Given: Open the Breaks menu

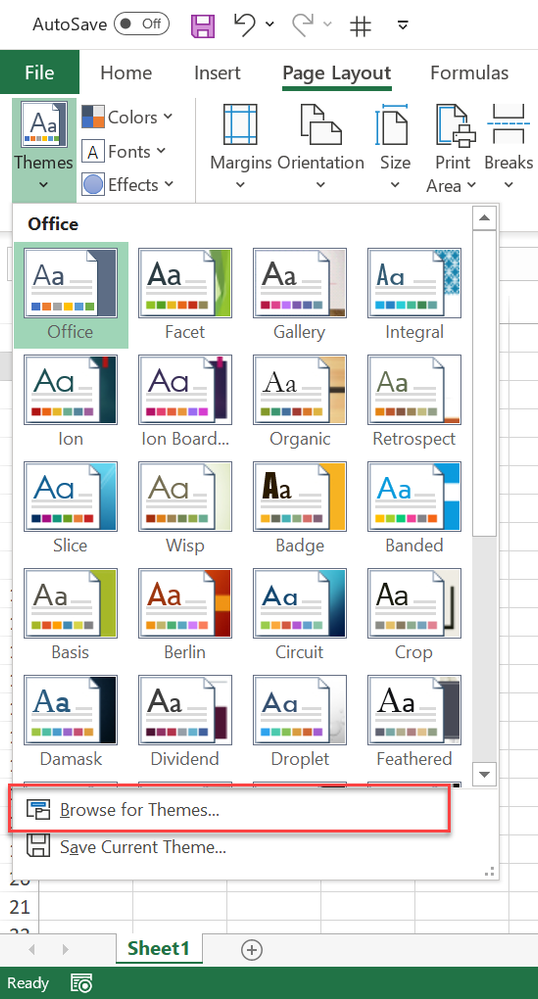Looking at the screenshot, I should click(x=508, y=148).
